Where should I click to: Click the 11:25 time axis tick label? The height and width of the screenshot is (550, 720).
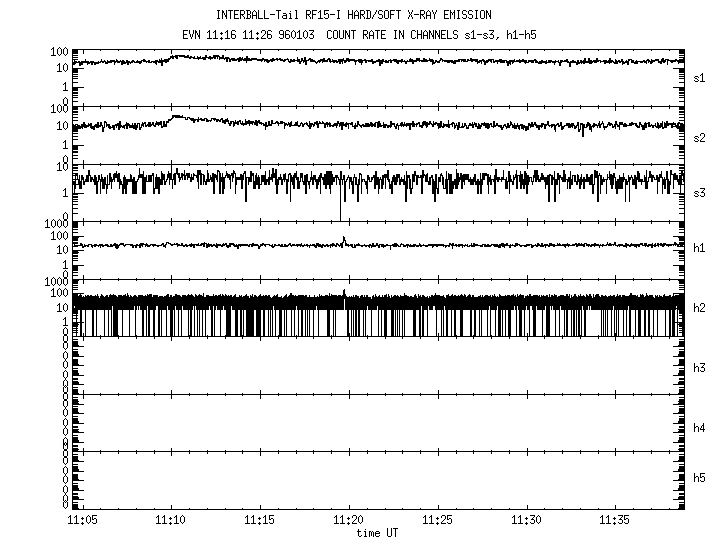[438, 521]
